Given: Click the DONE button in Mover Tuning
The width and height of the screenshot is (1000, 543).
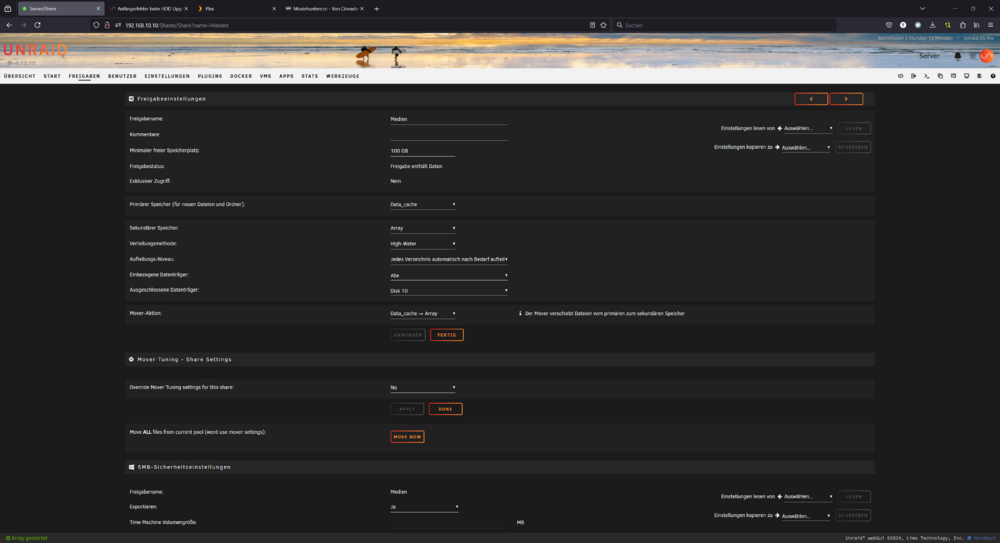Looking at the screenshot, I should [x=446, y=409].
